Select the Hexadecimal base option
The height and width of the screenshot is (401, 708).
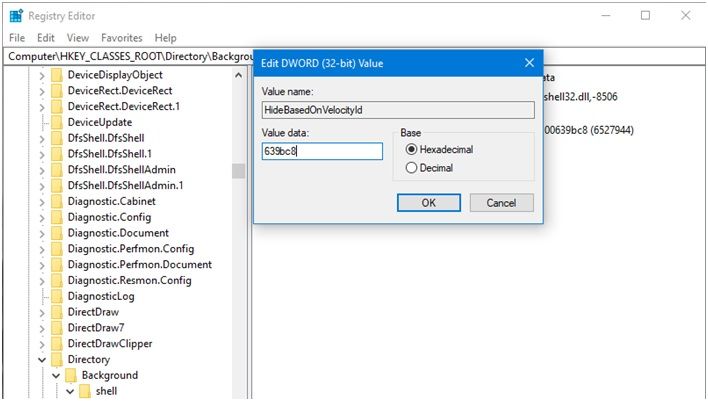click(x=411, y=149)
